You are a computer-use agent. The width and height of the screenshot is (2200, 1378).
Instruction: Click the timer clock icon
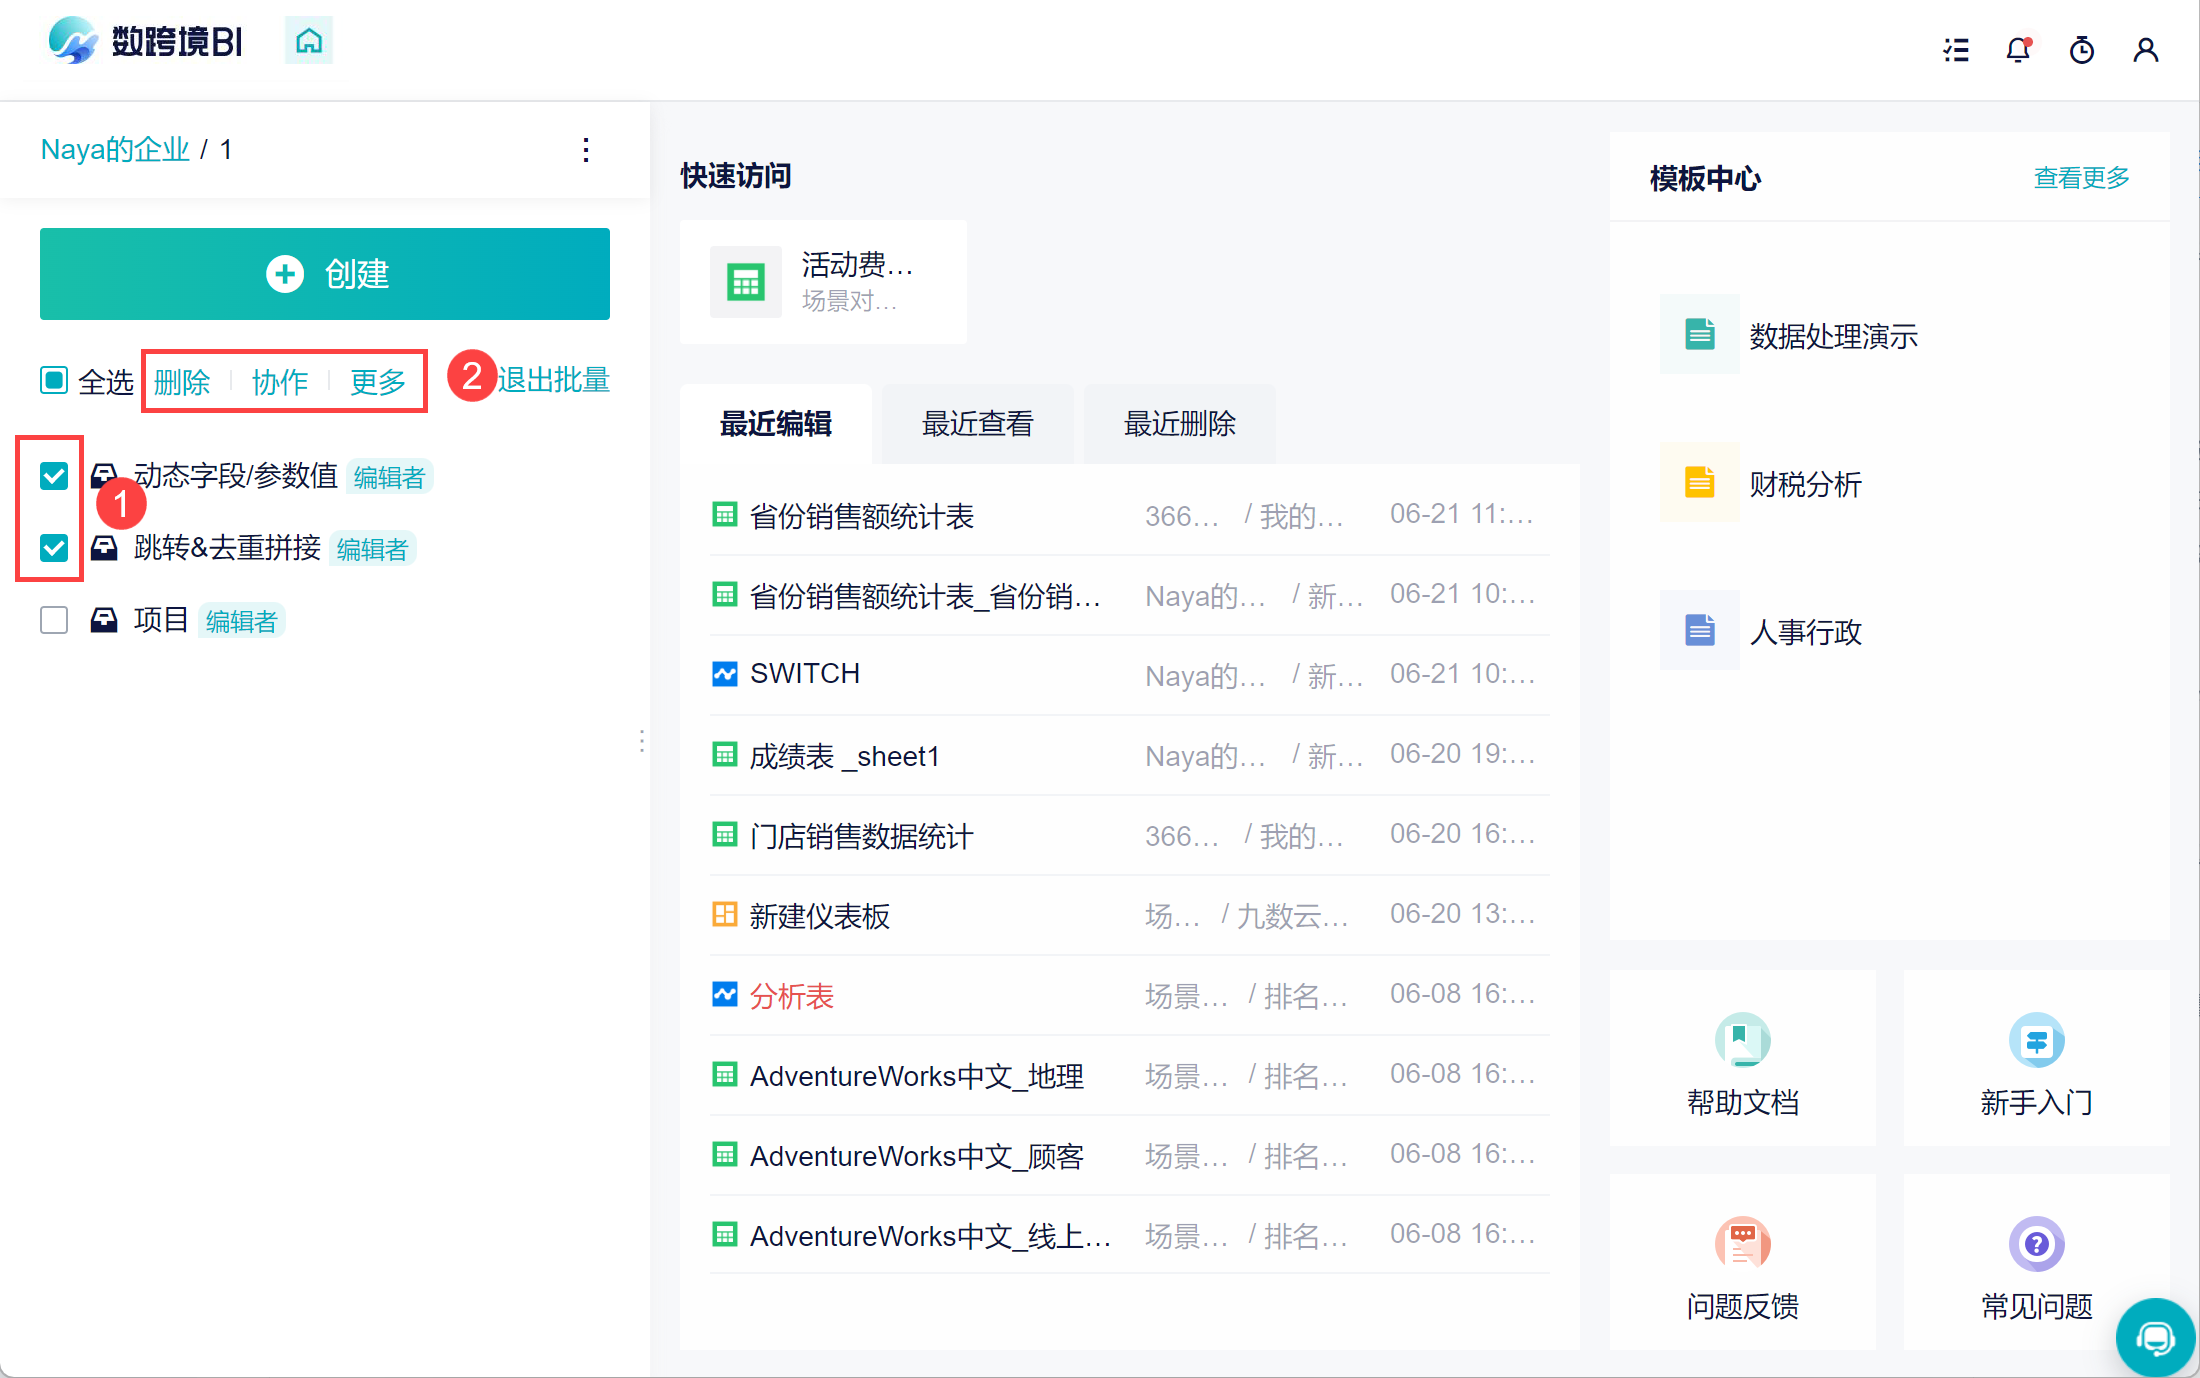[x=2082, y=50]
